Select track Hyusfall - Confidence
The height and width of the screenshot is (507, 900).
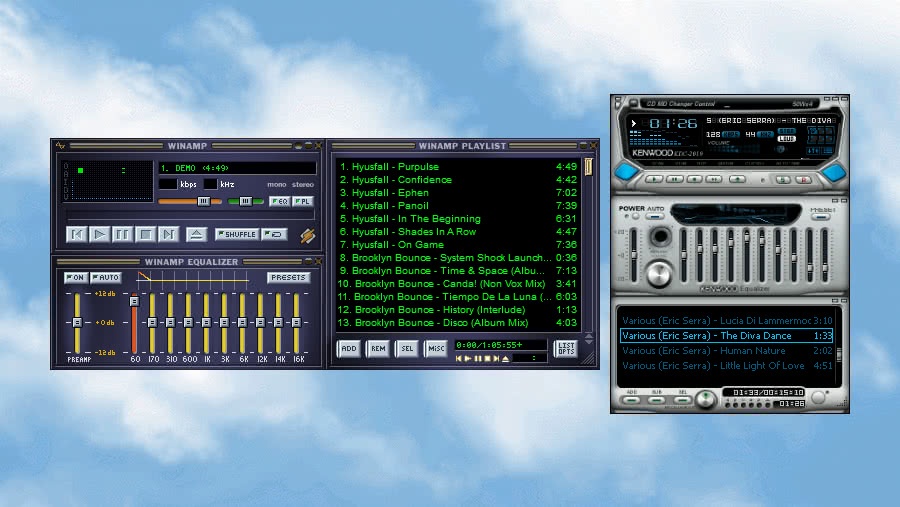tap(457, 180)
